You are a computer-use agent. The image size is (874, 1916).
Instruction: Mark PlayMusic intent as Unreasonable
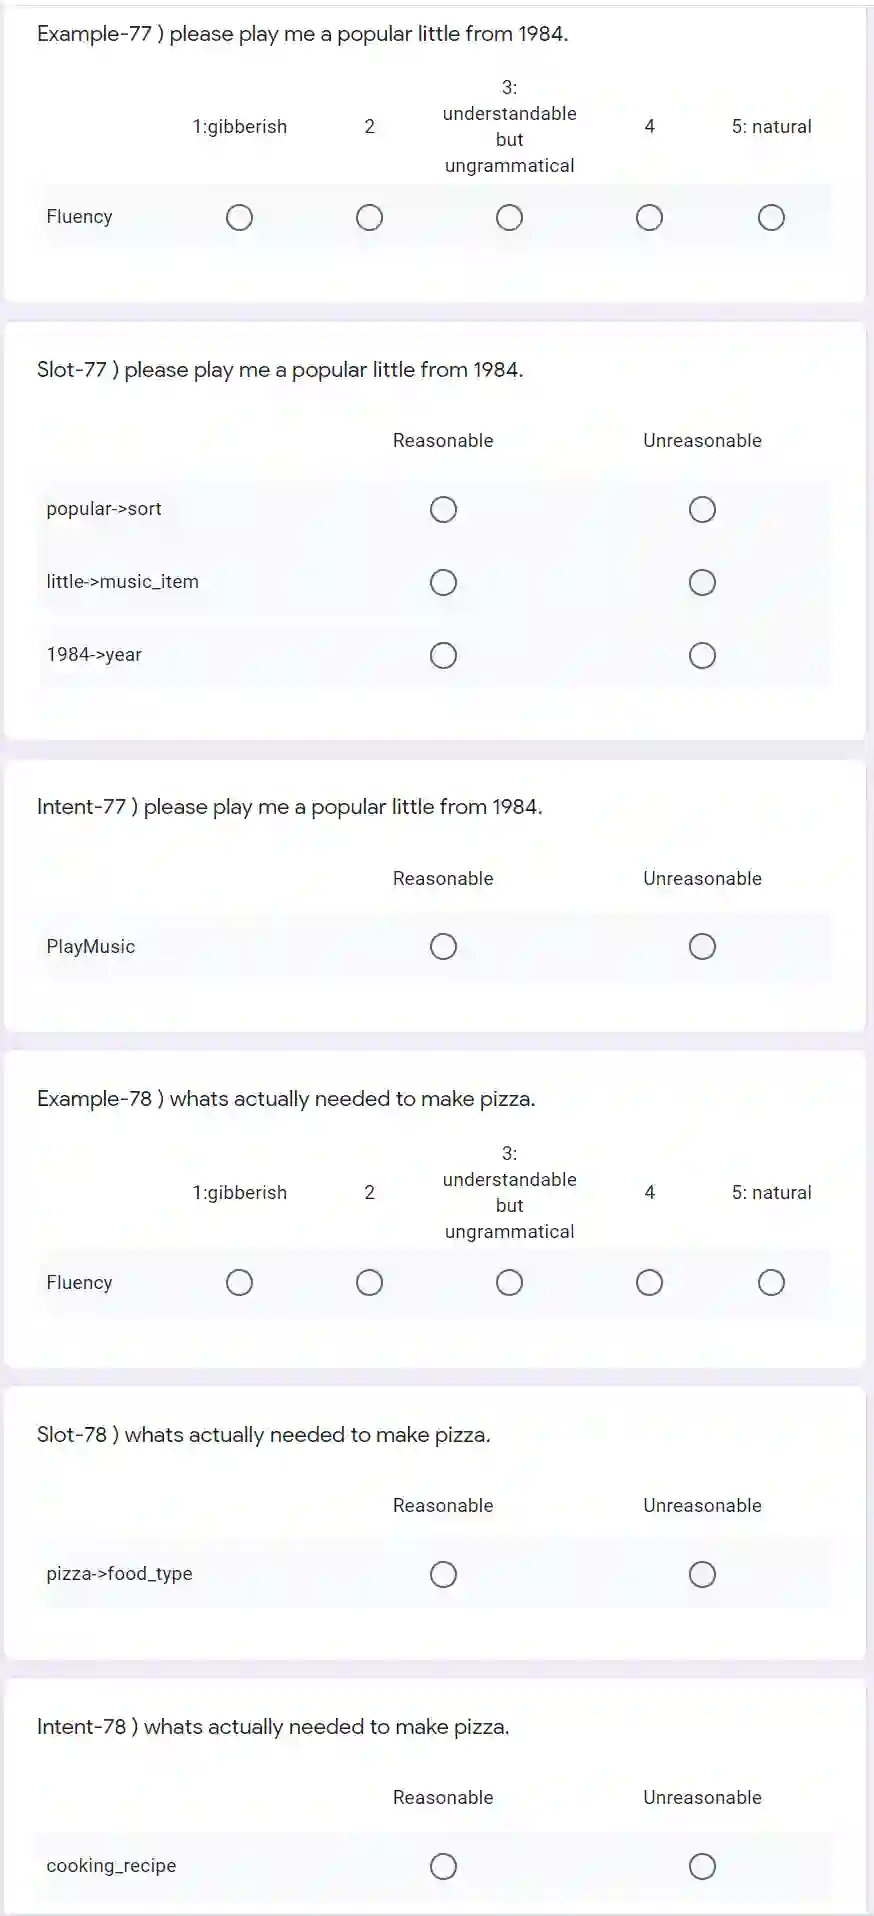coord(702,947)
